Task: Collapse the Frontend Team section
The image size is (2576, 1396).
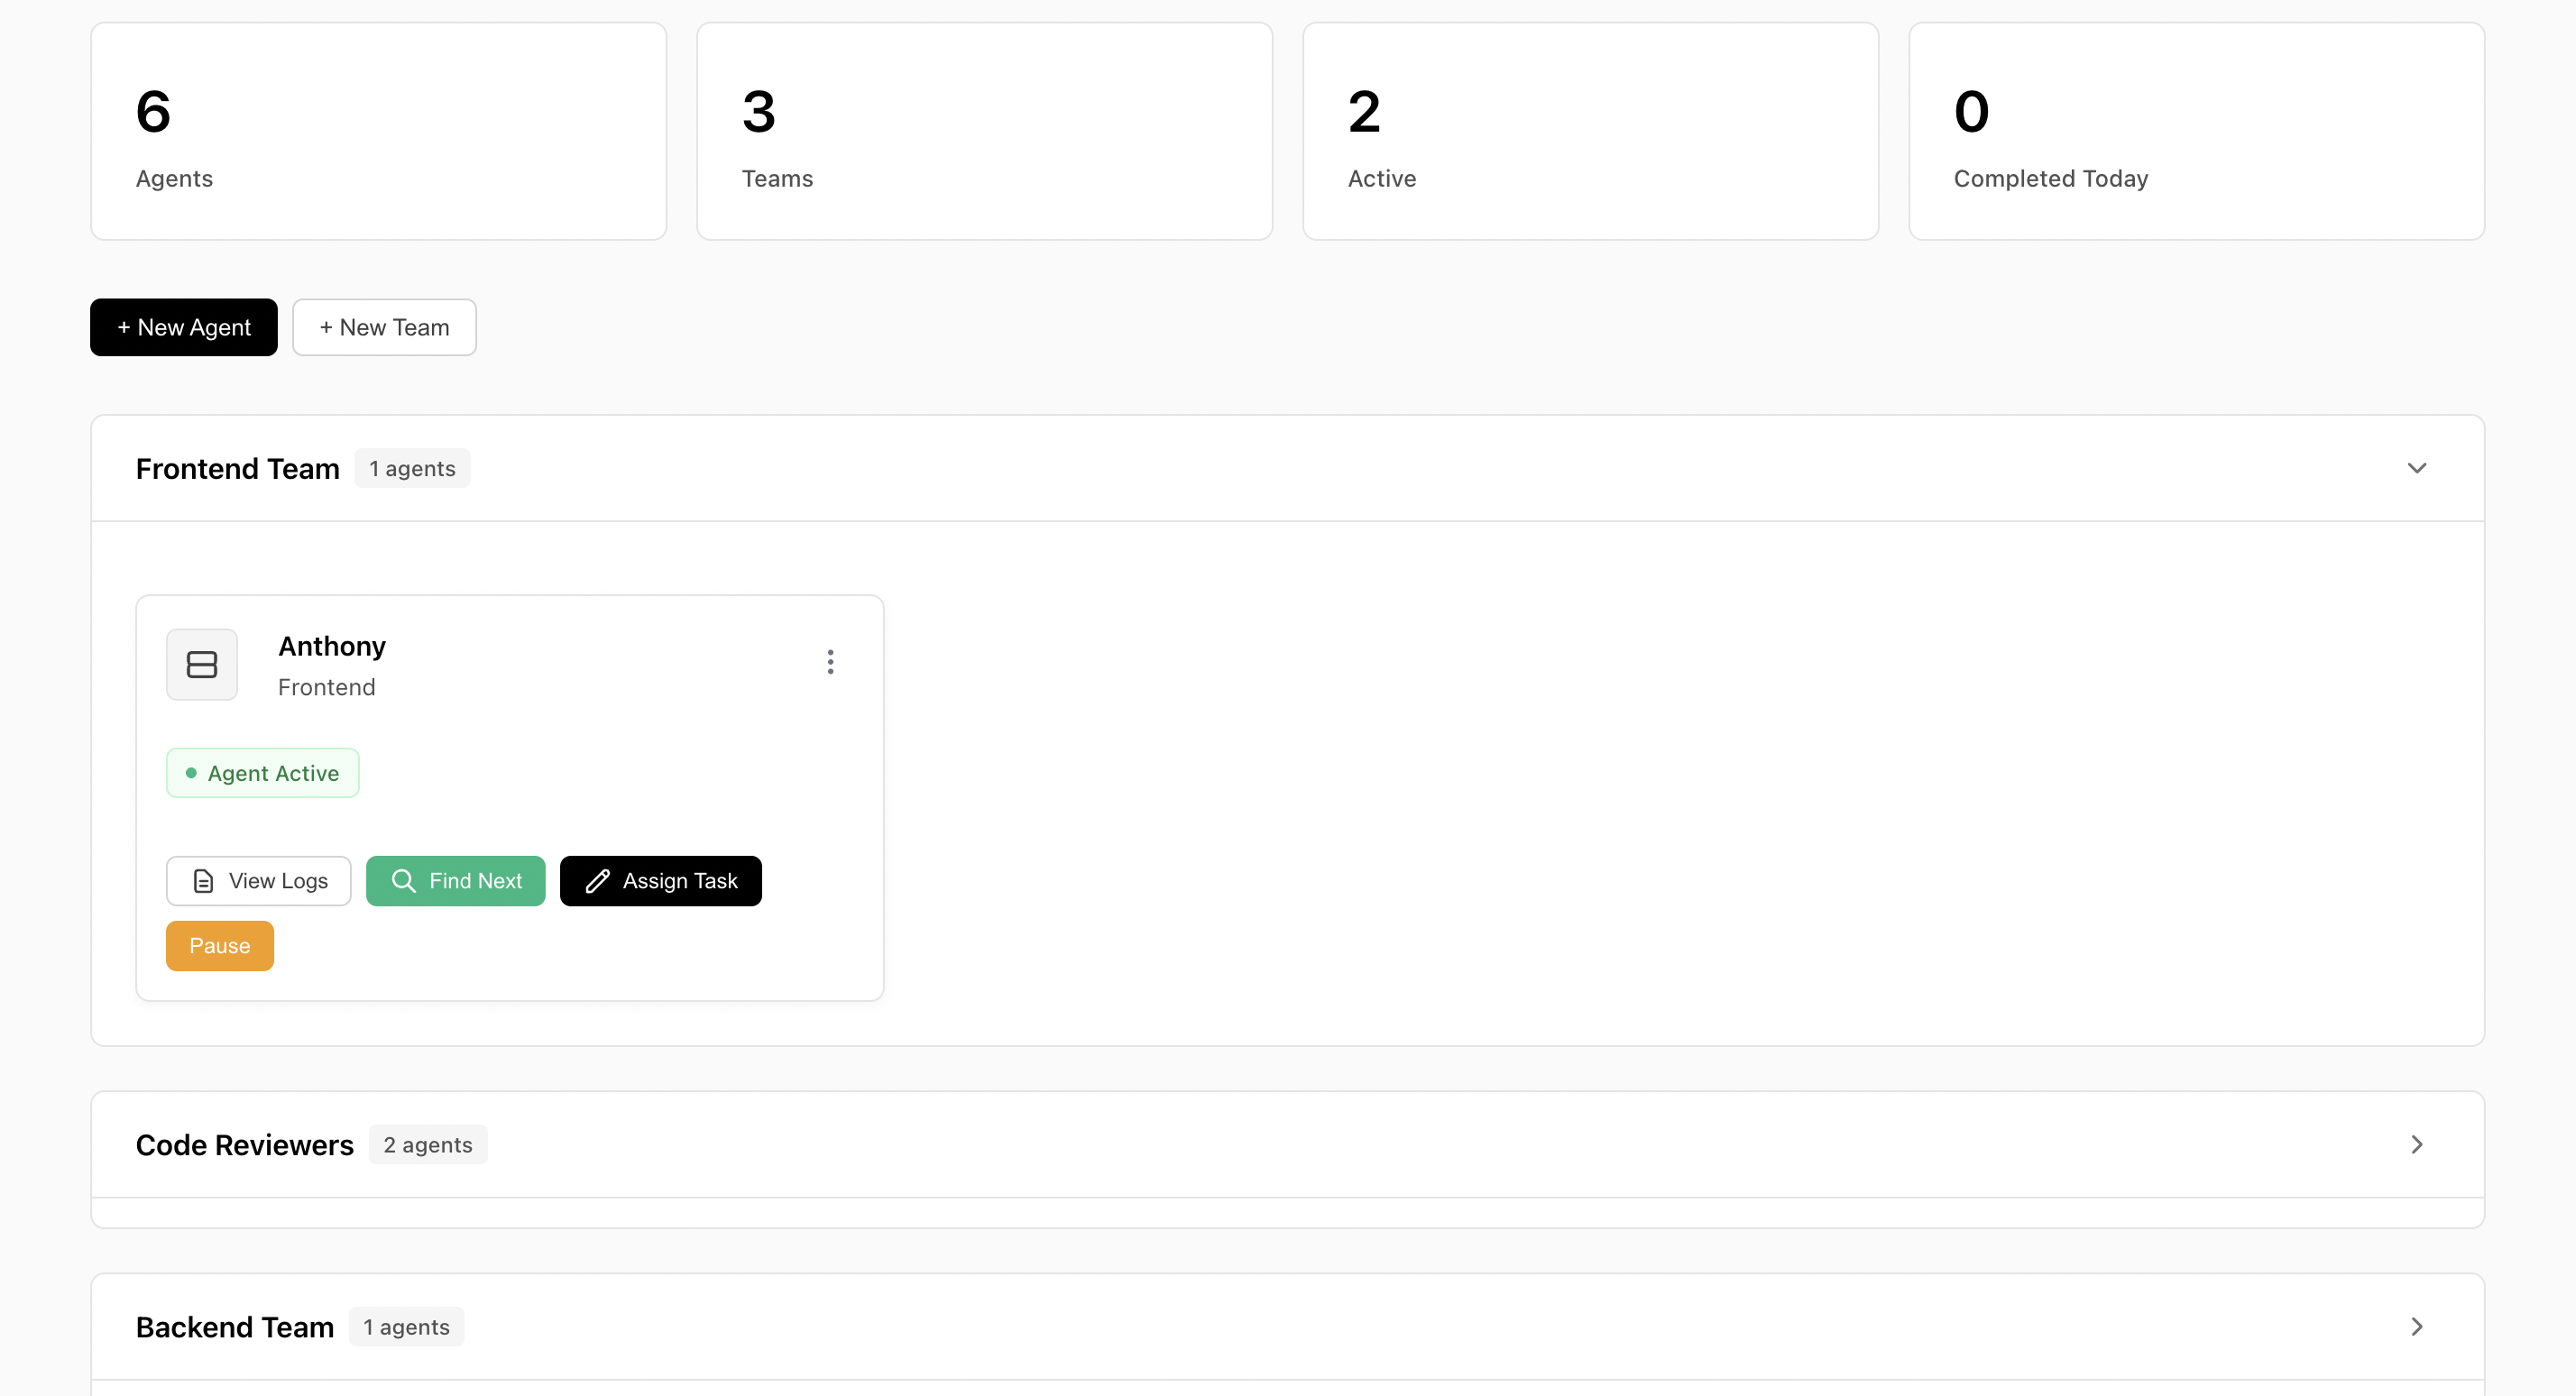Action: (2416, 468)
